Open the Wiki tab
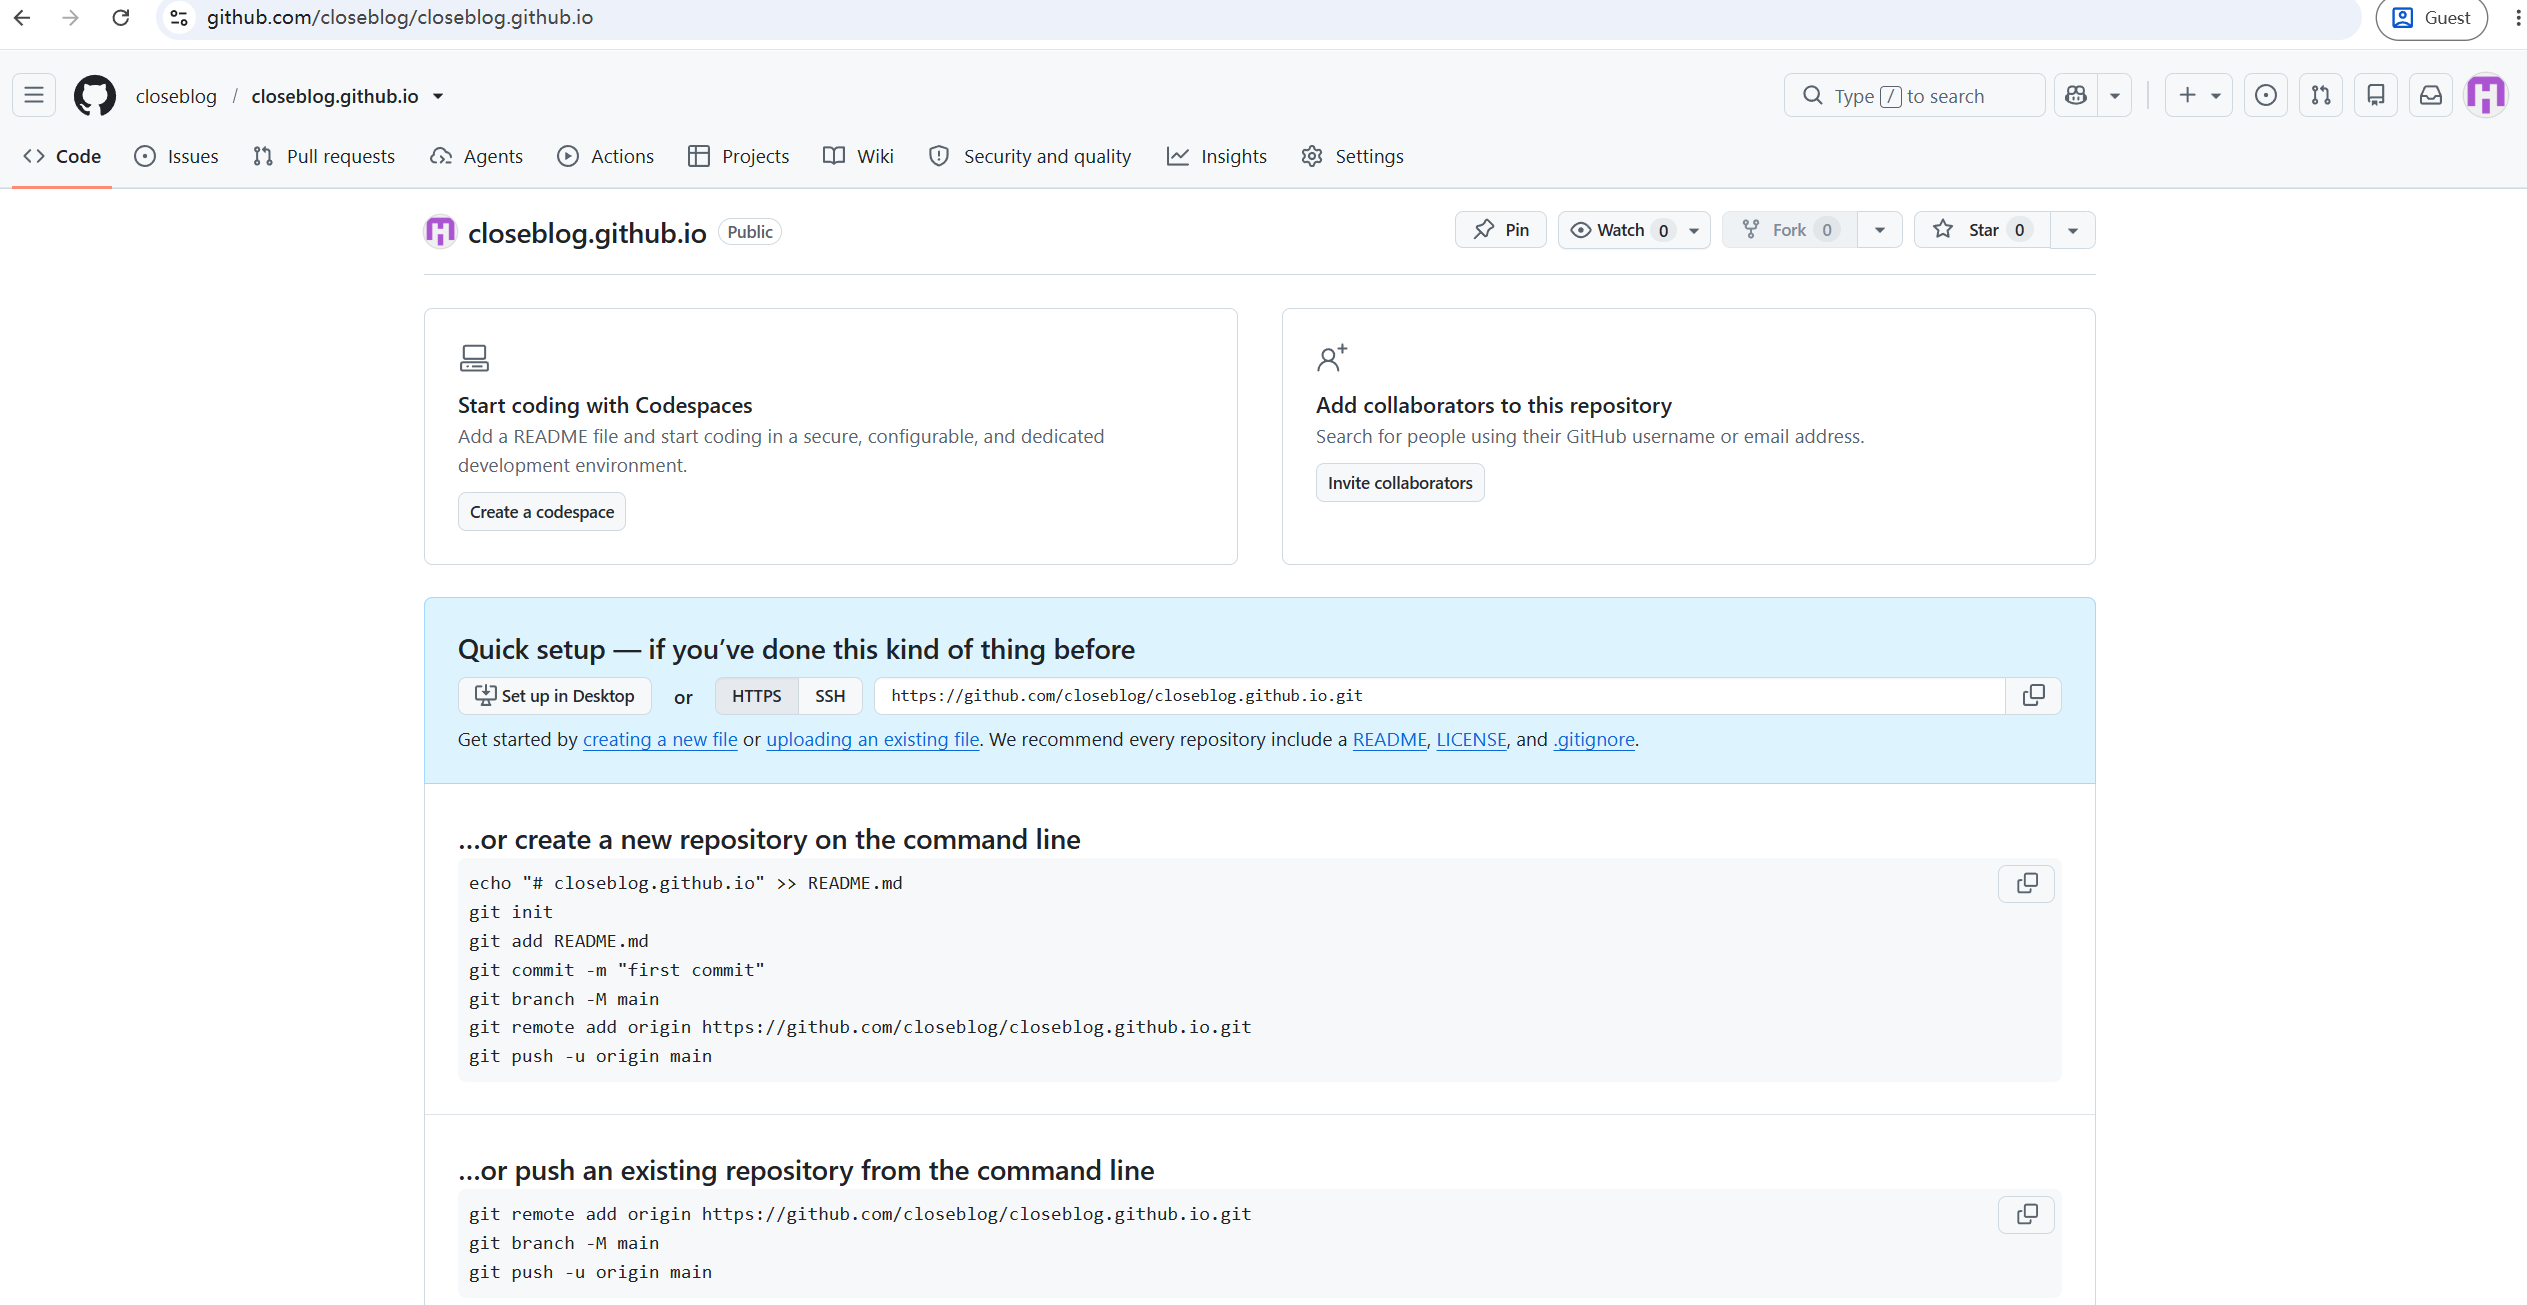2527x1305 pixels. [859, 156]
